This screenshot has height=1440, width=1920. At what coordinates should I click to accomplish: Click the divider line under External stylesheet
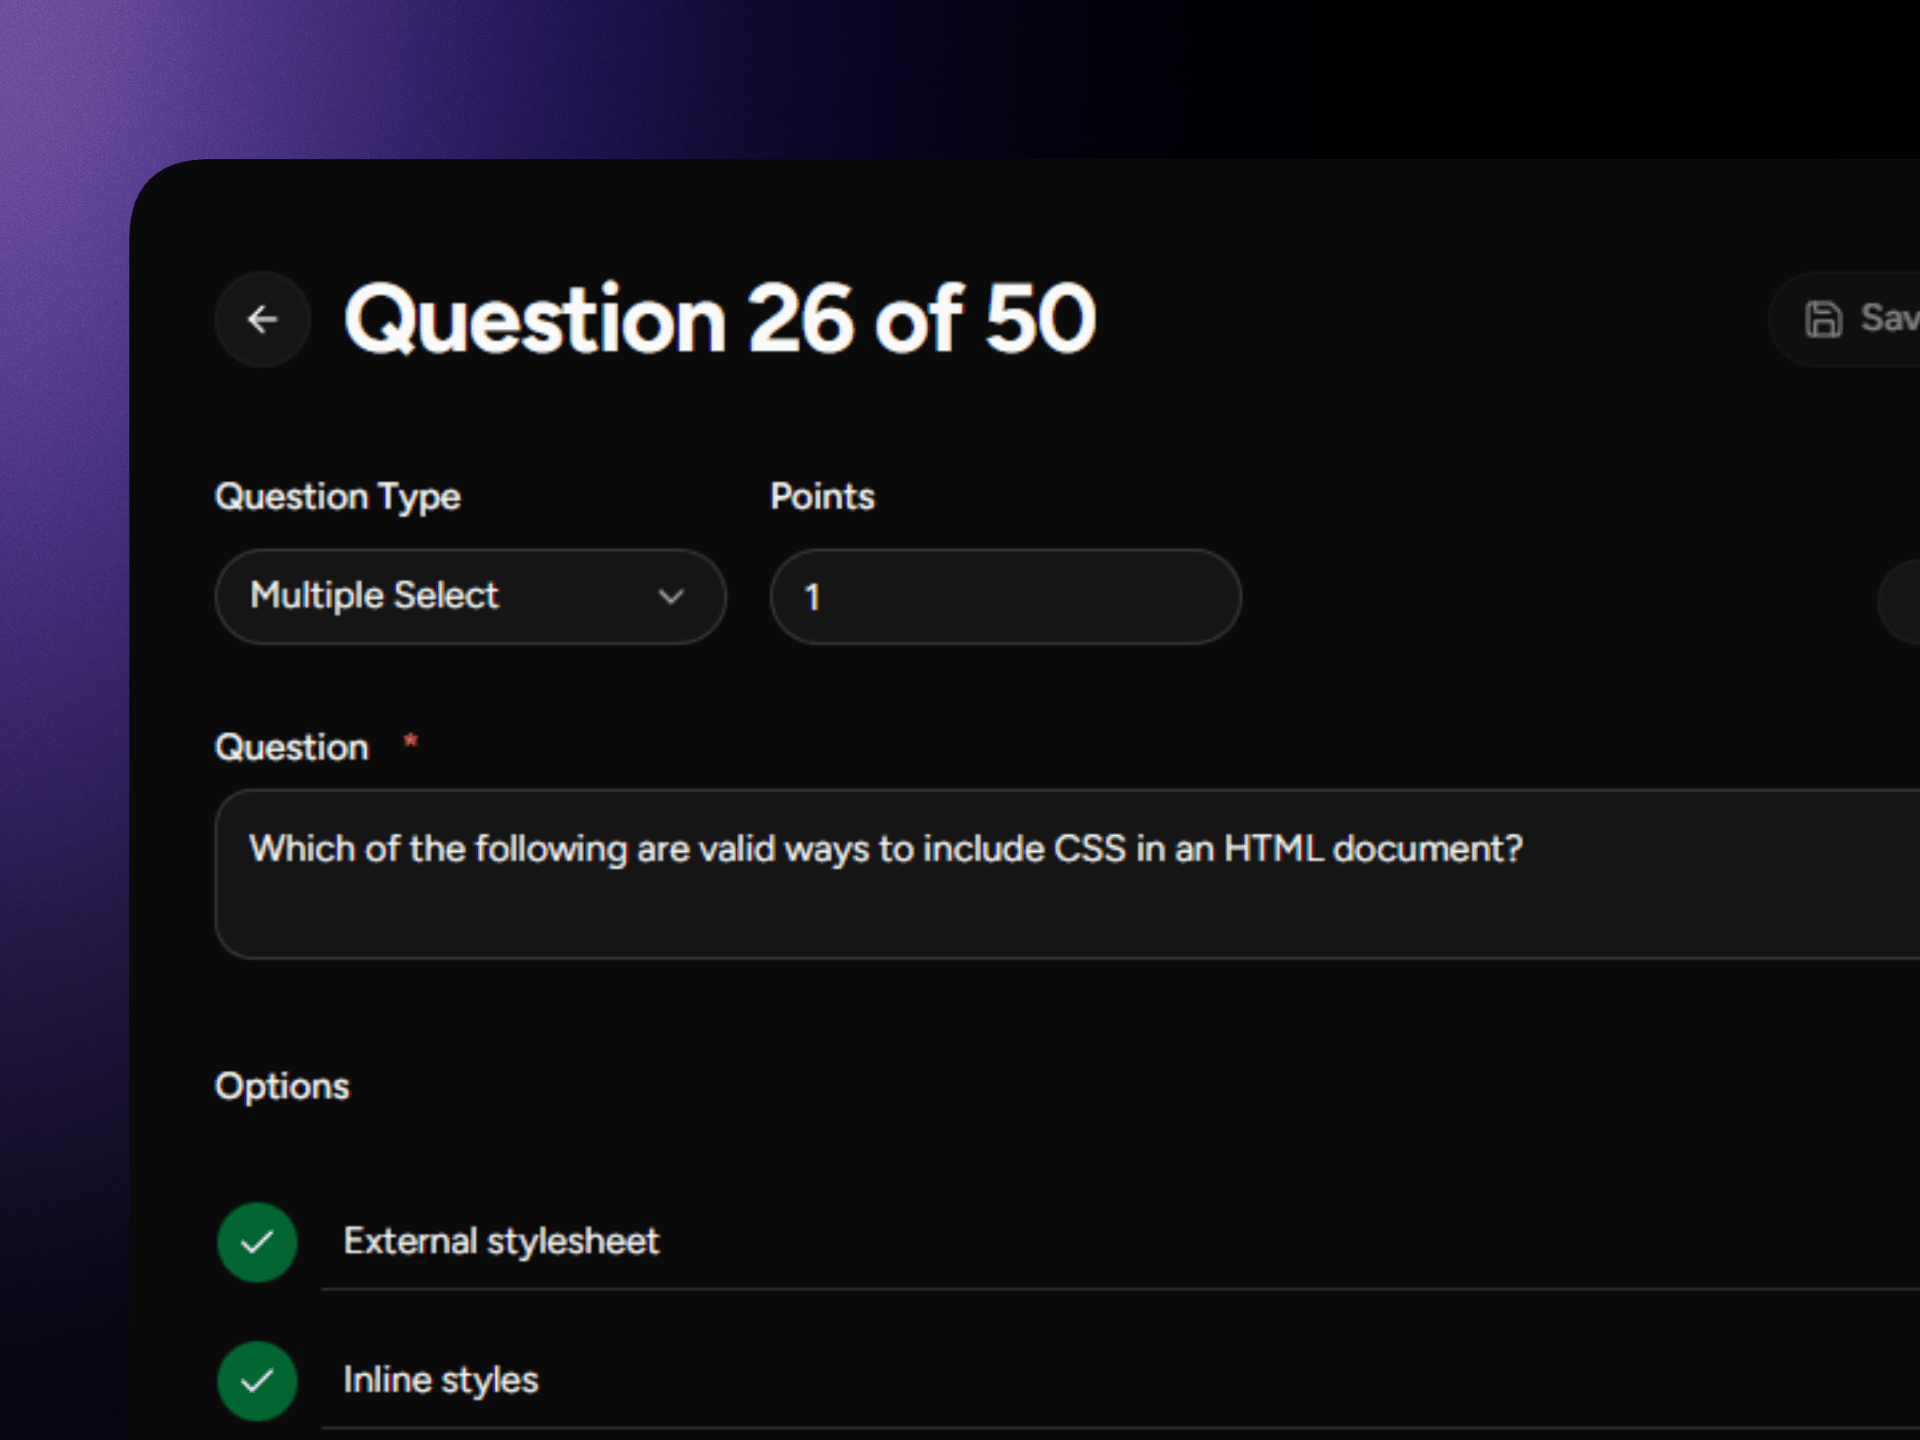click(1120, 1289)
